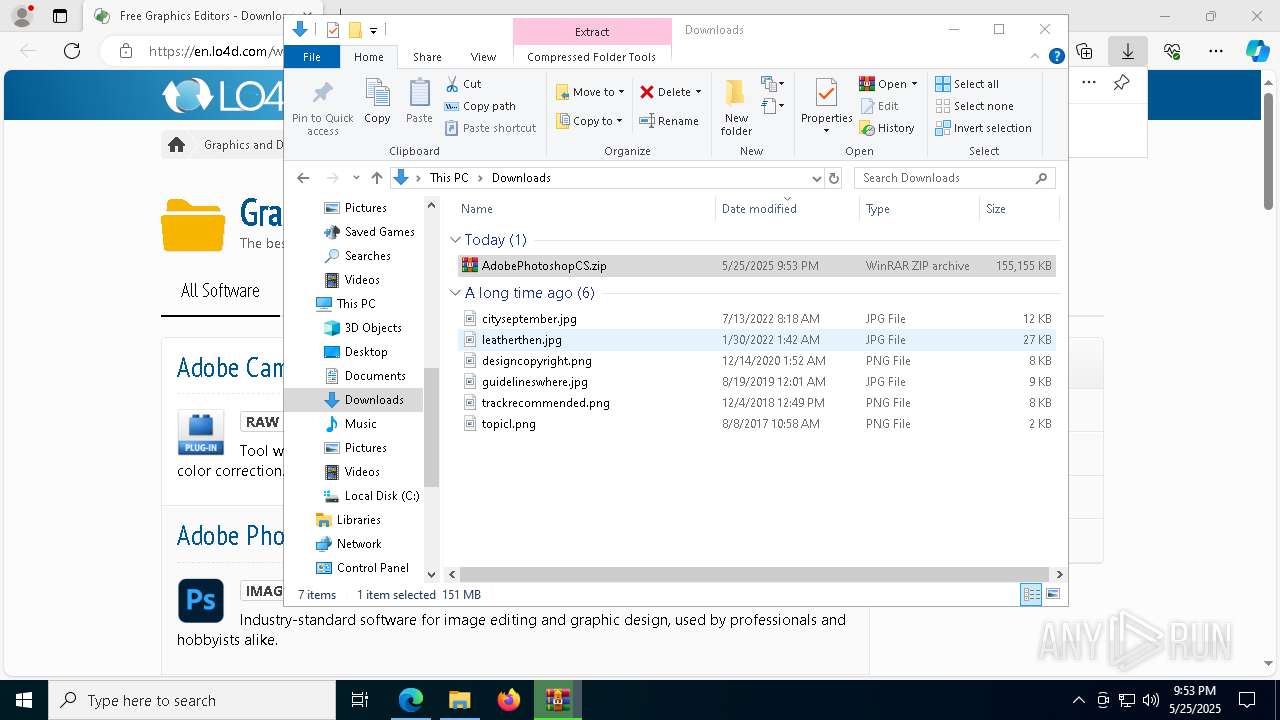1280x720 pixels.
Task: Click the Windows Start button
Action: (x=24, y=700)
